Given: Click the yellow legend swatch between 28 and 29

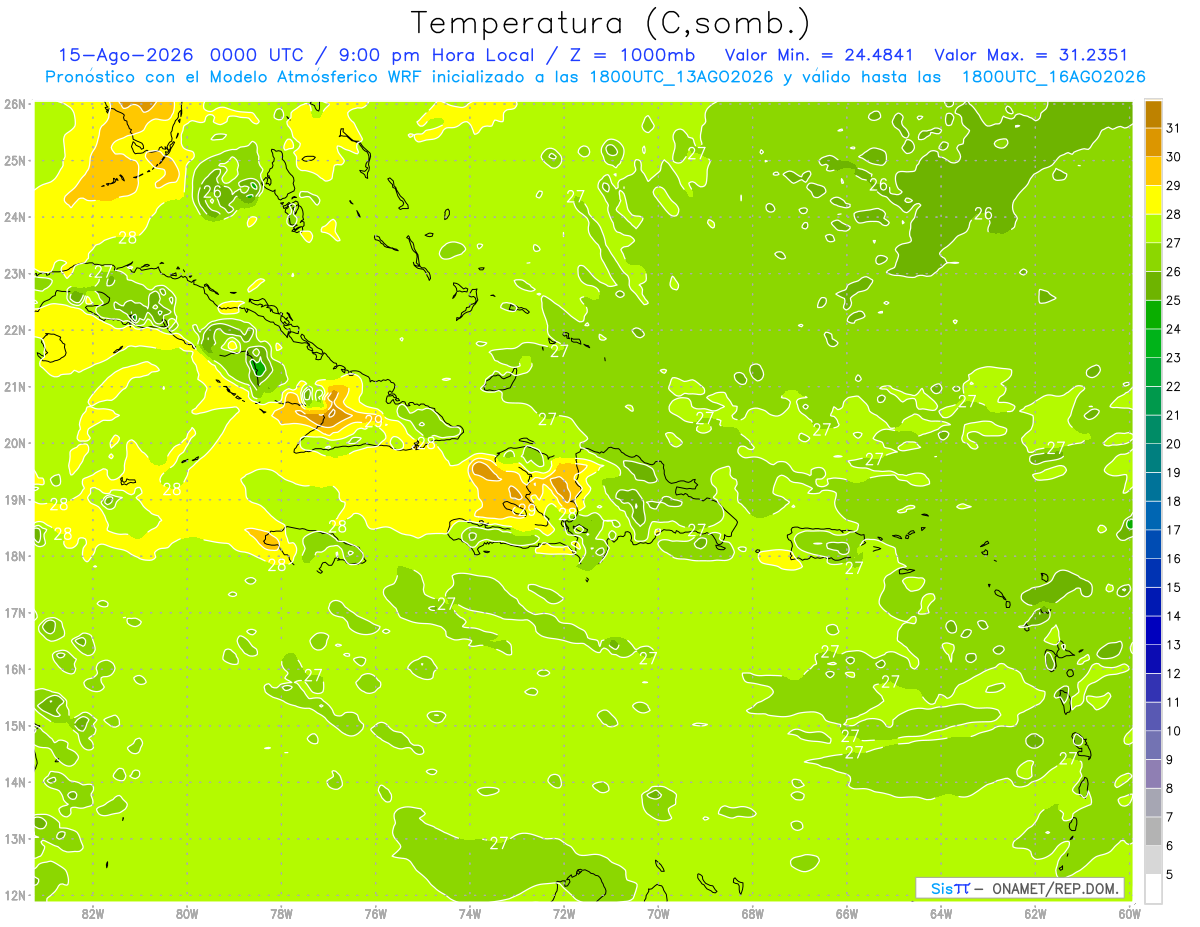Looking at the screenshot, I should [x=1153, y=200].
